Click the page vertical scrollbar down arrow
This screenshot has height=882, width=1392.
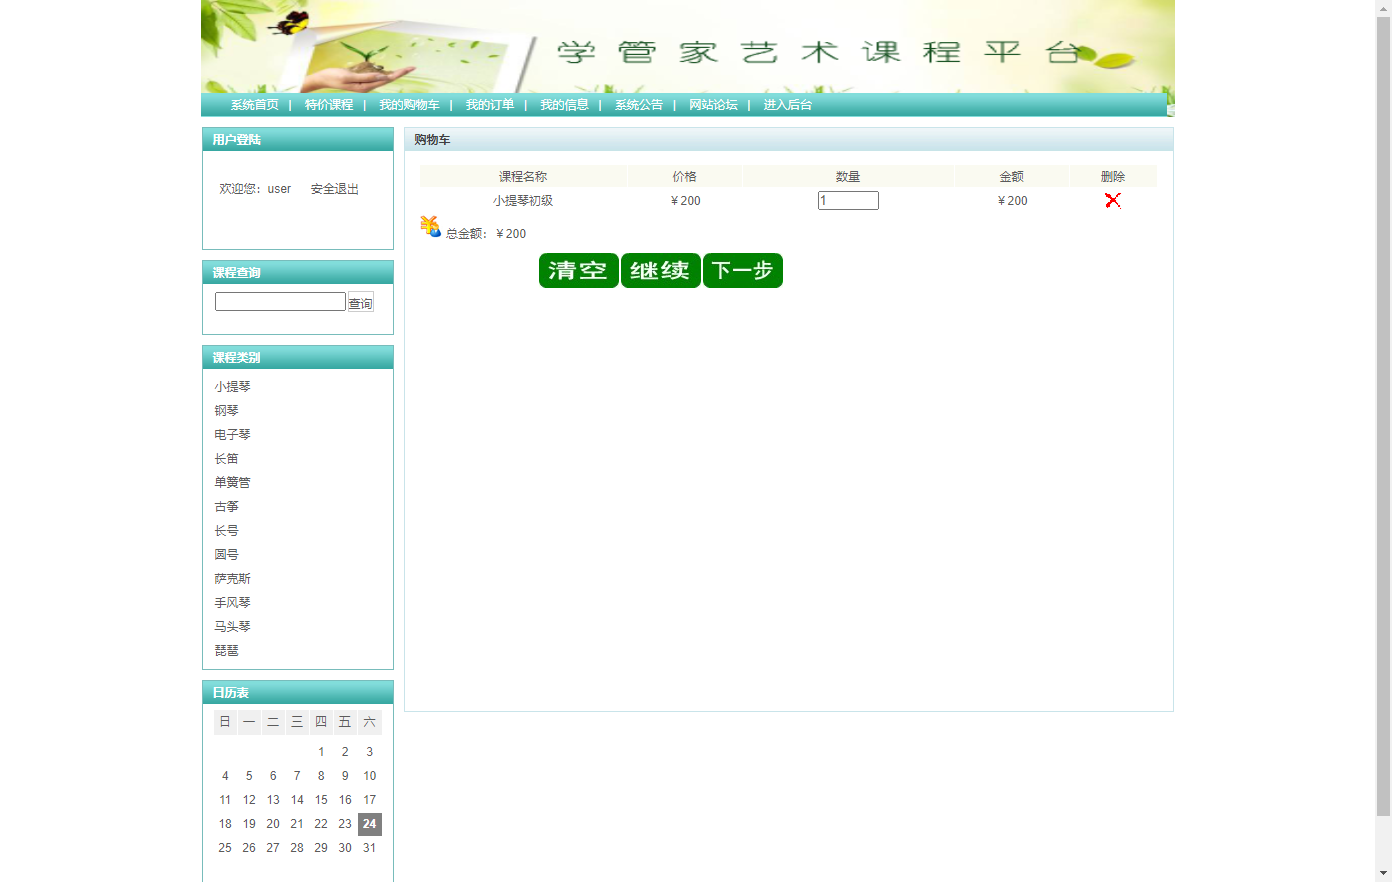coord(1383,873)
